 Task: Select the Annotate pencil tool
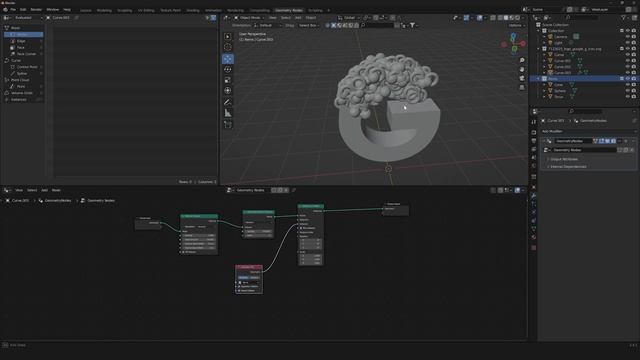pos(228,102)
